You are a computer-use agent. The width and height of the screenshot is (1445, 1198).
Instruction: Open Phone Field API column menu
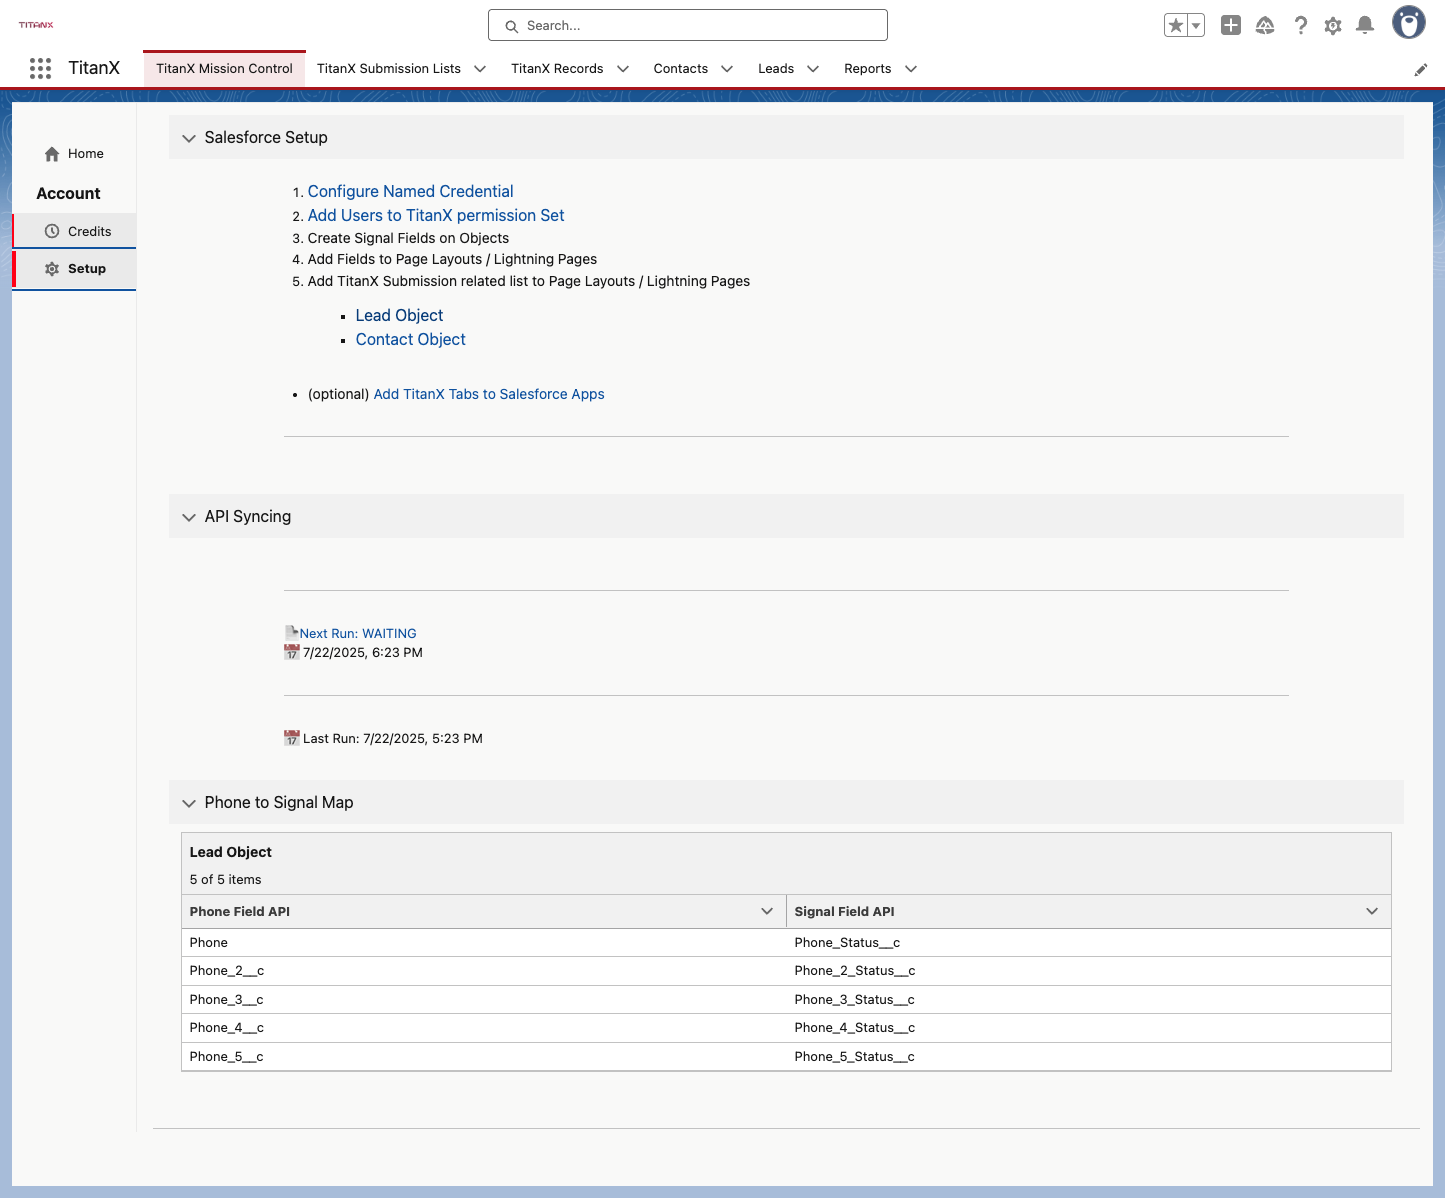767,911
